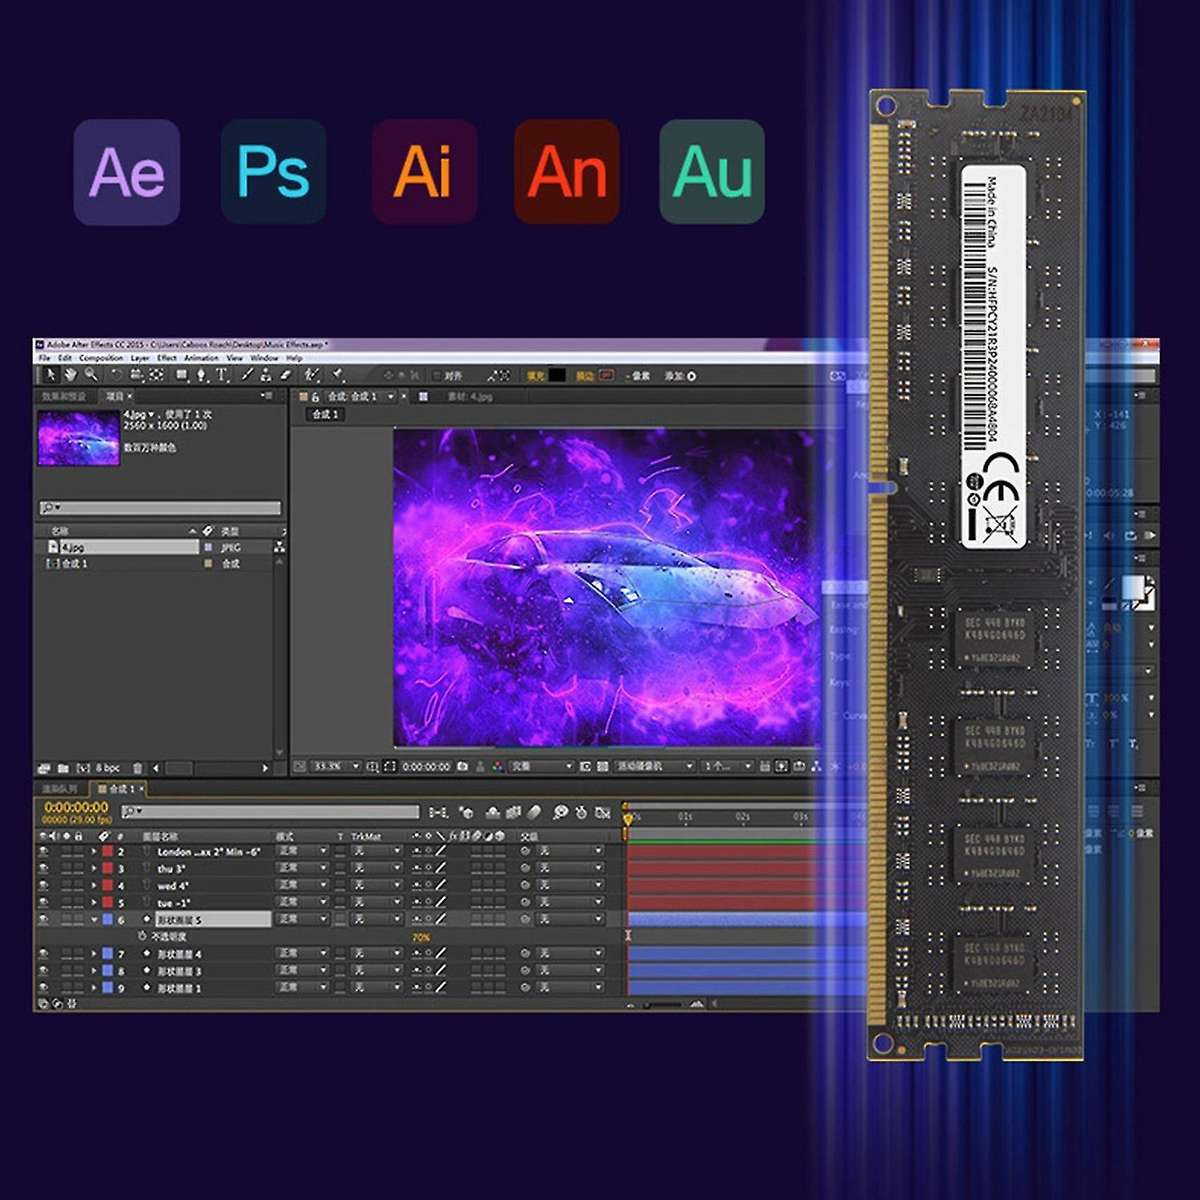
Task: Open the Composition menu
Action: click(x=101, y=358)
